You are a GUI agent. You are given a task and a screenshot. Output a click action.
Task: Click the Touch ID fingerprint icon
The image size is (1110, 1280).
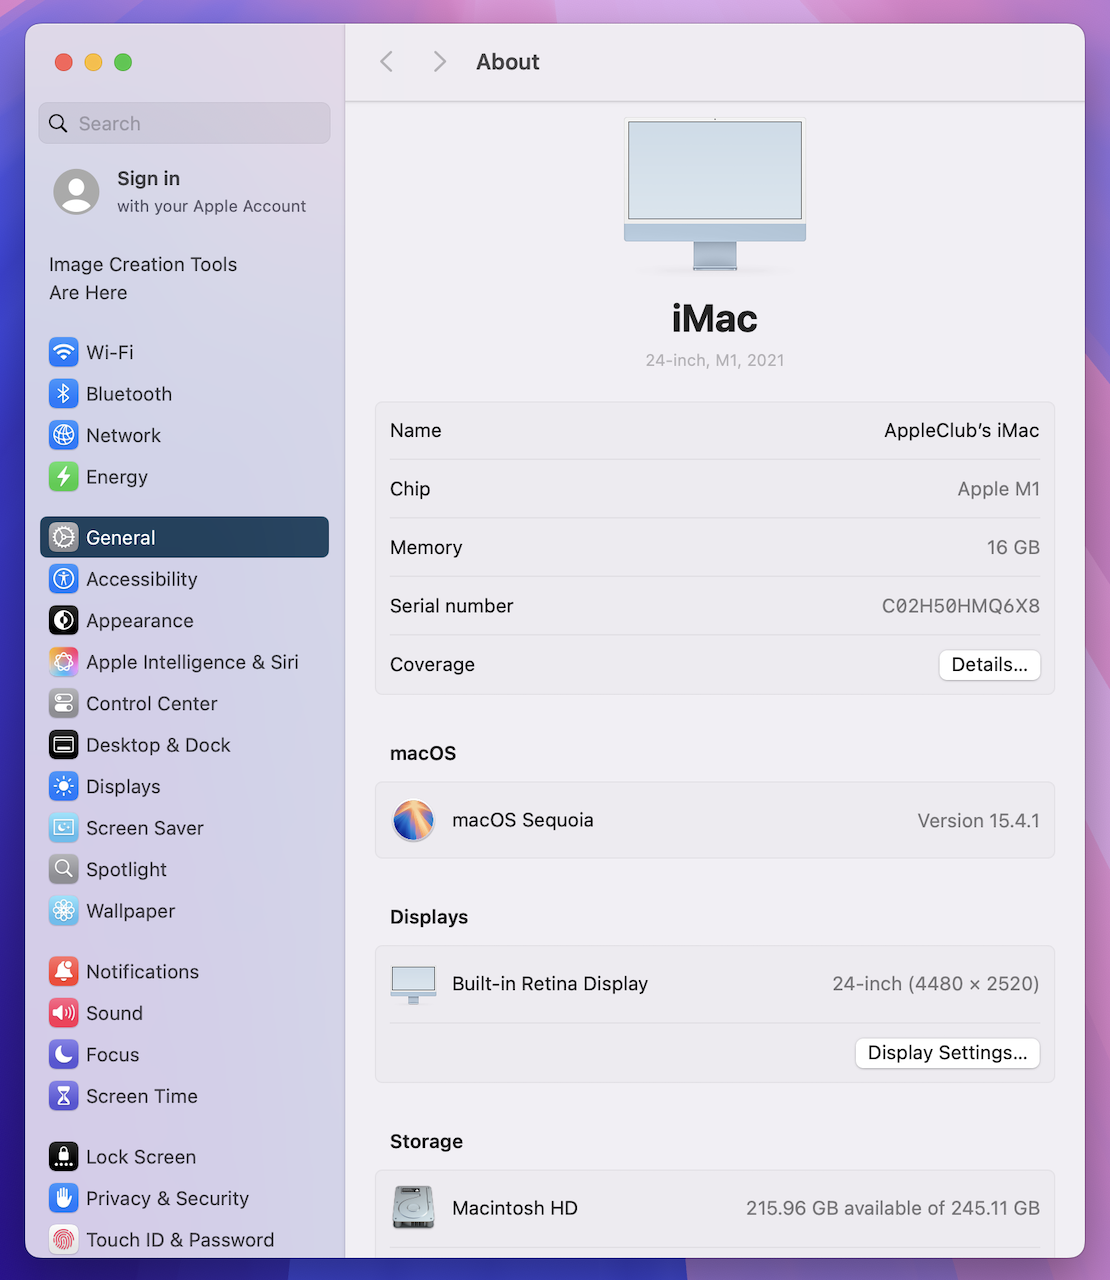pos(64,1240)
